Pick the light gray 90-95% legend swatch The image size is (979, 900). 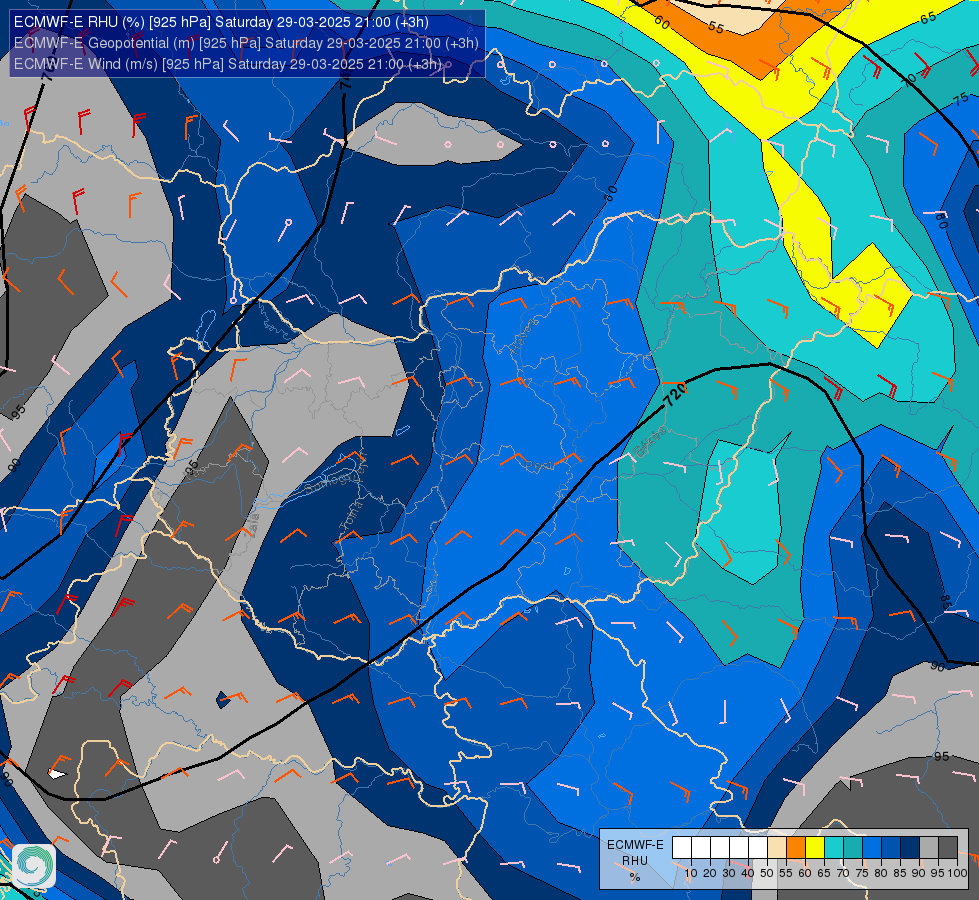coord(929,848)
